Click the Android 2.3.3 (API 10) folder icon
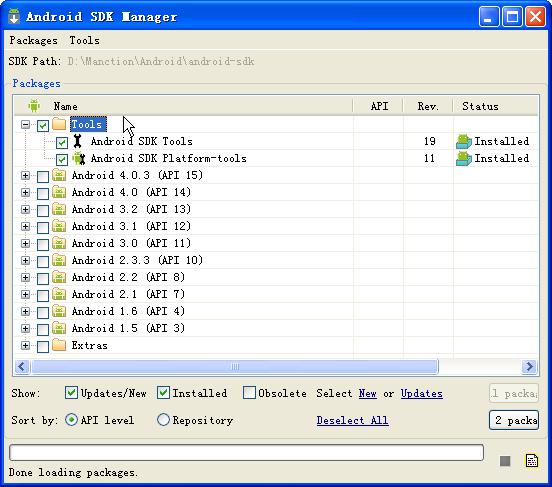 click(59, 260)
